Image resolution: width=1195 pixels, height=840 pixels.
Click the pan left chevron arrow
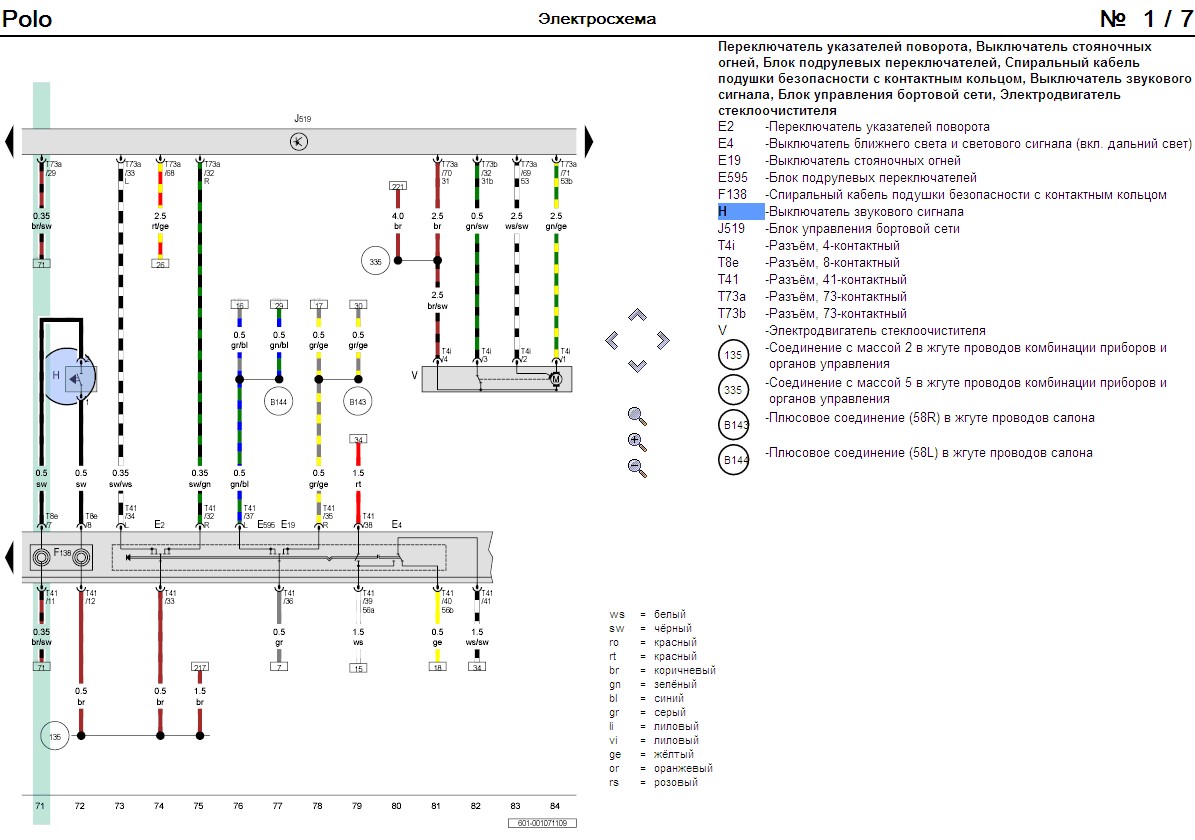pos(612,341)
